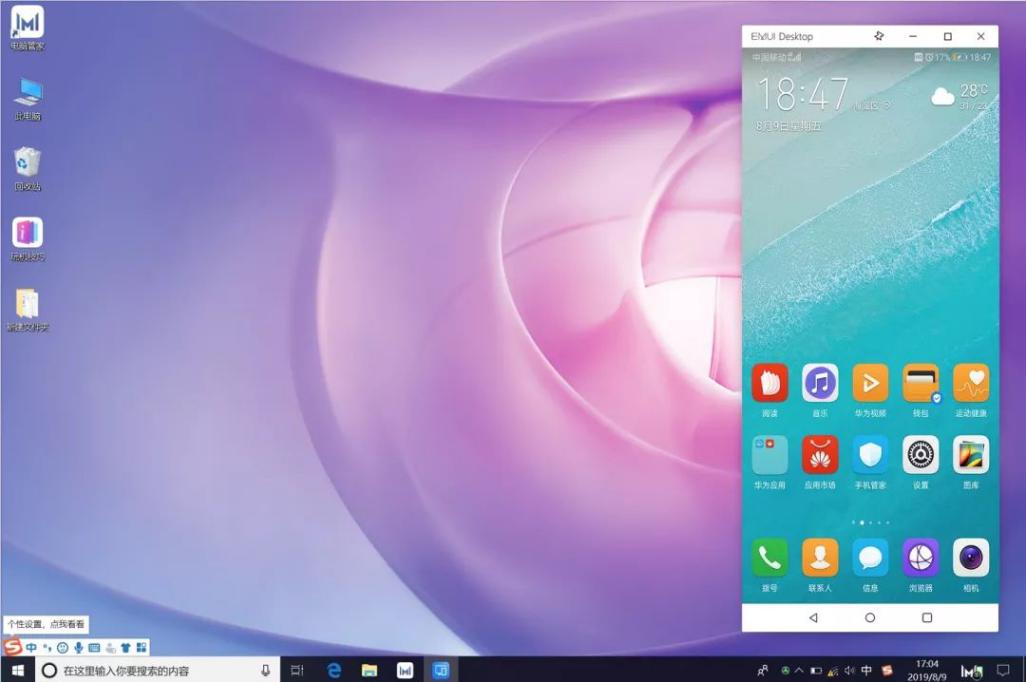This screenshot has height=682, width=1026.
Task: Toggle the keep-on-top pin in EMUI Desktop titlebar
Action: point(878,36)
